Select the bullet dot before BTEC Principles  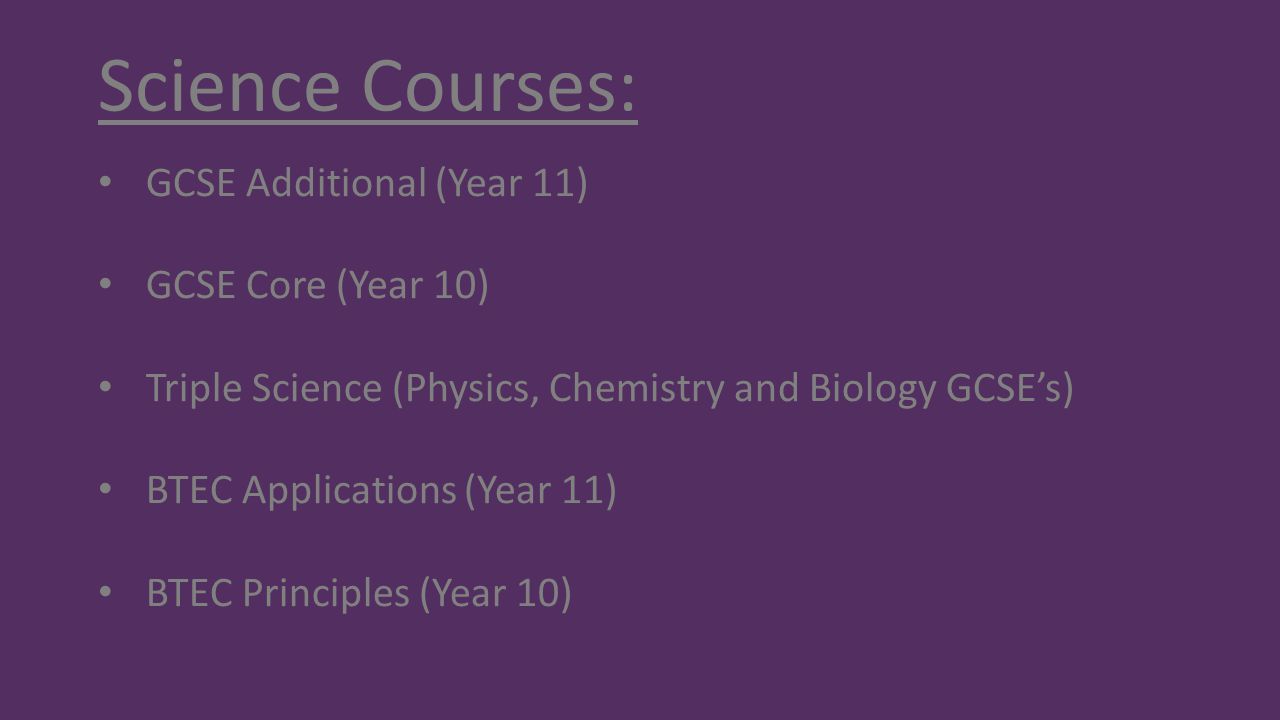[108, 592]
